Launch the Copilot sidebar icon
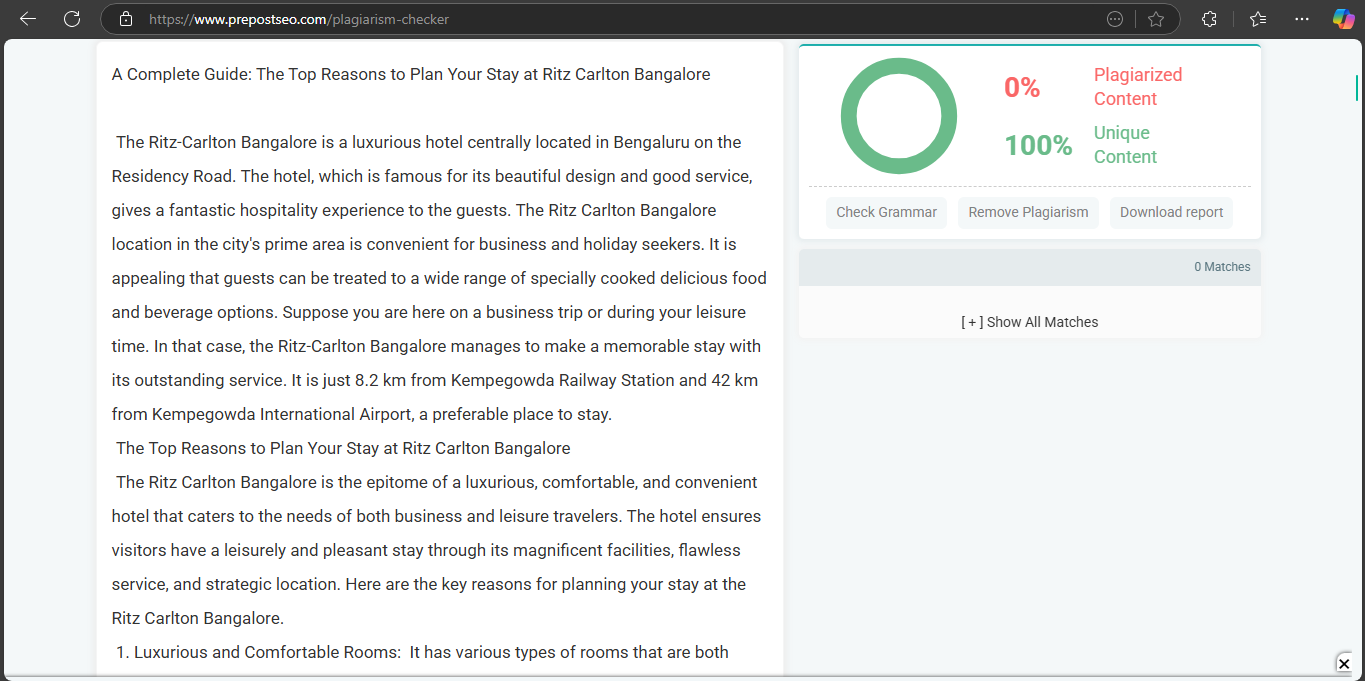The image size is (1365, 681). 1343,19
